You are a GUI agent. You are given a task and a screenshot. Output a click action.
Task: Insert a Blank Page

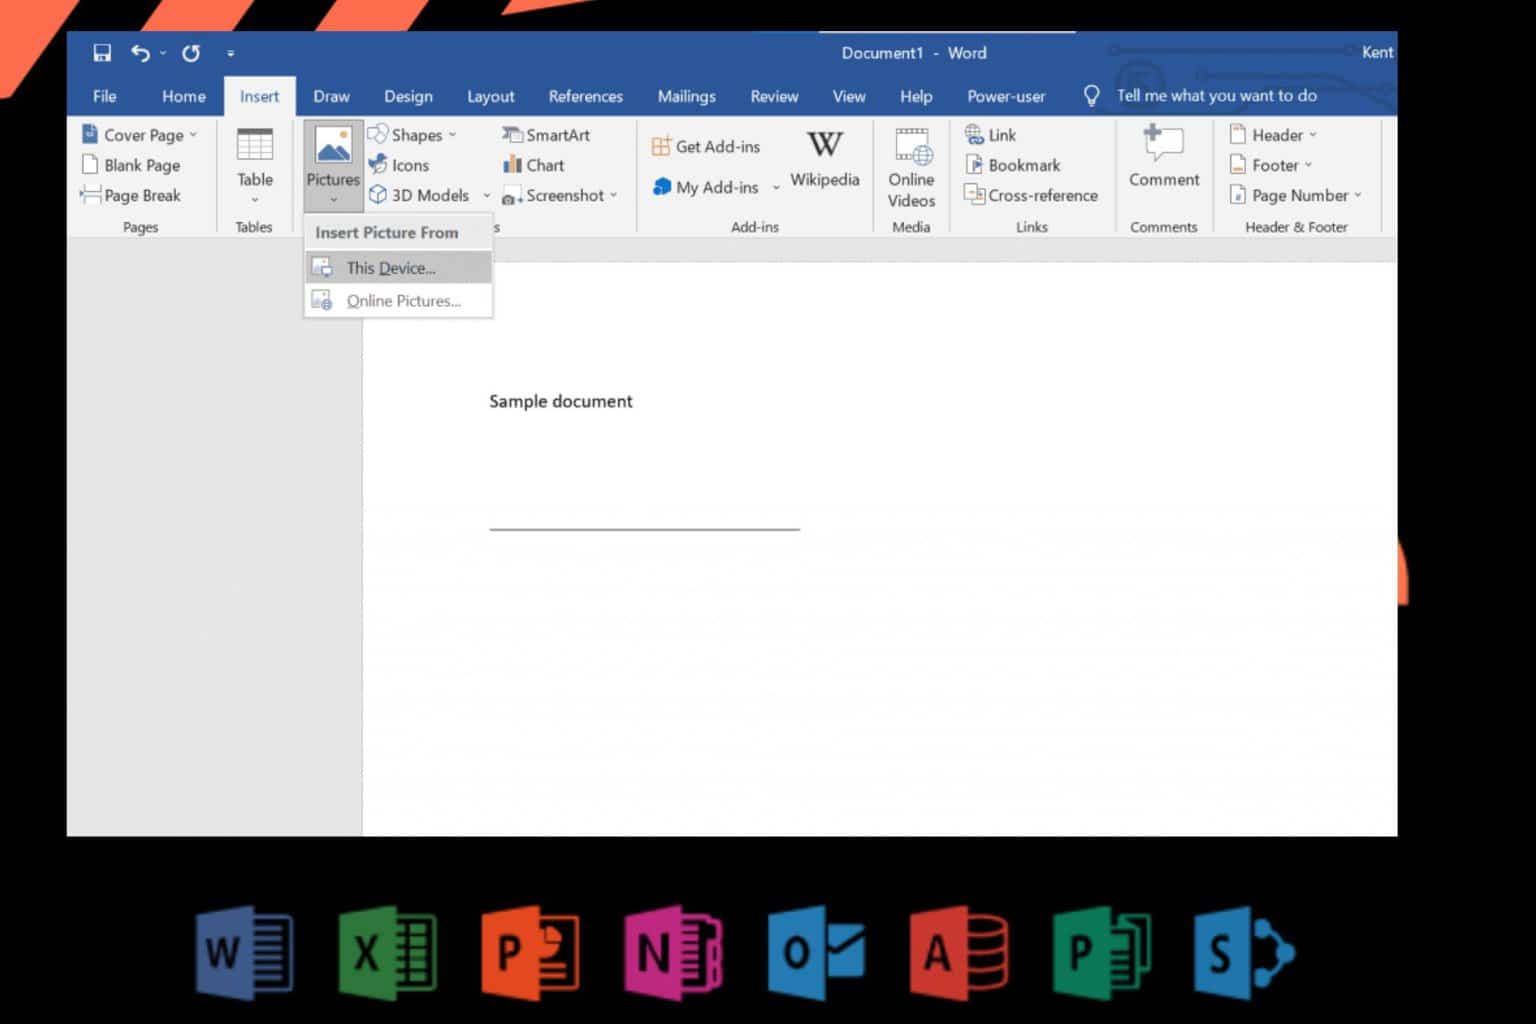pos(131,165)
